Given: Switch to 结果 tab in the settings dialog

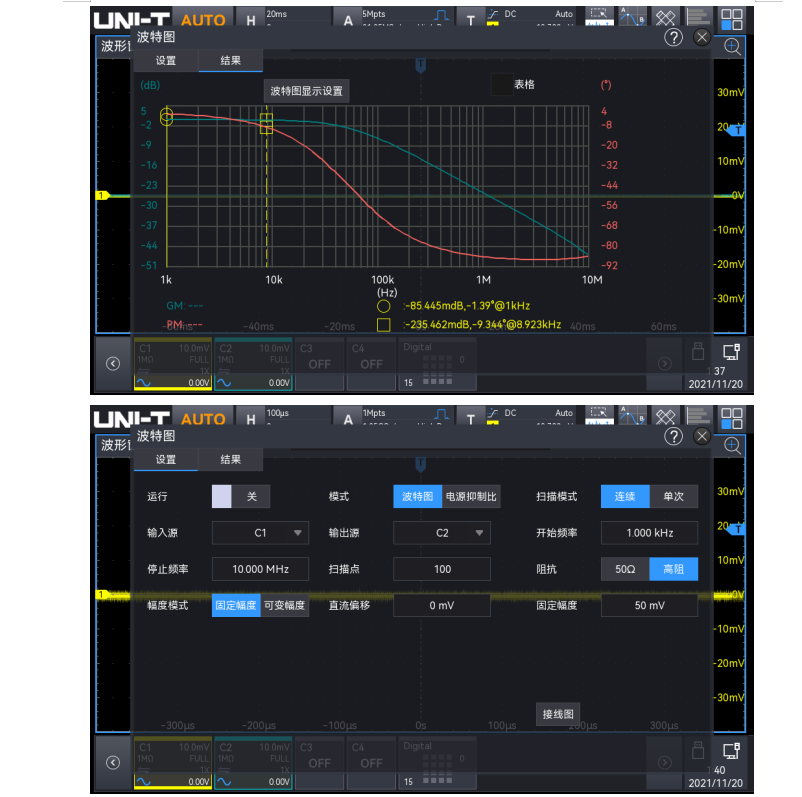Looking at the screenshot, I should [x=230, y=459].
